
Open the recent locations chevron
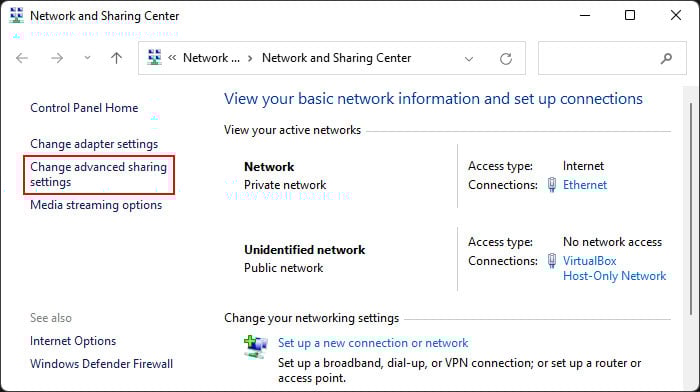pos(88,58)
